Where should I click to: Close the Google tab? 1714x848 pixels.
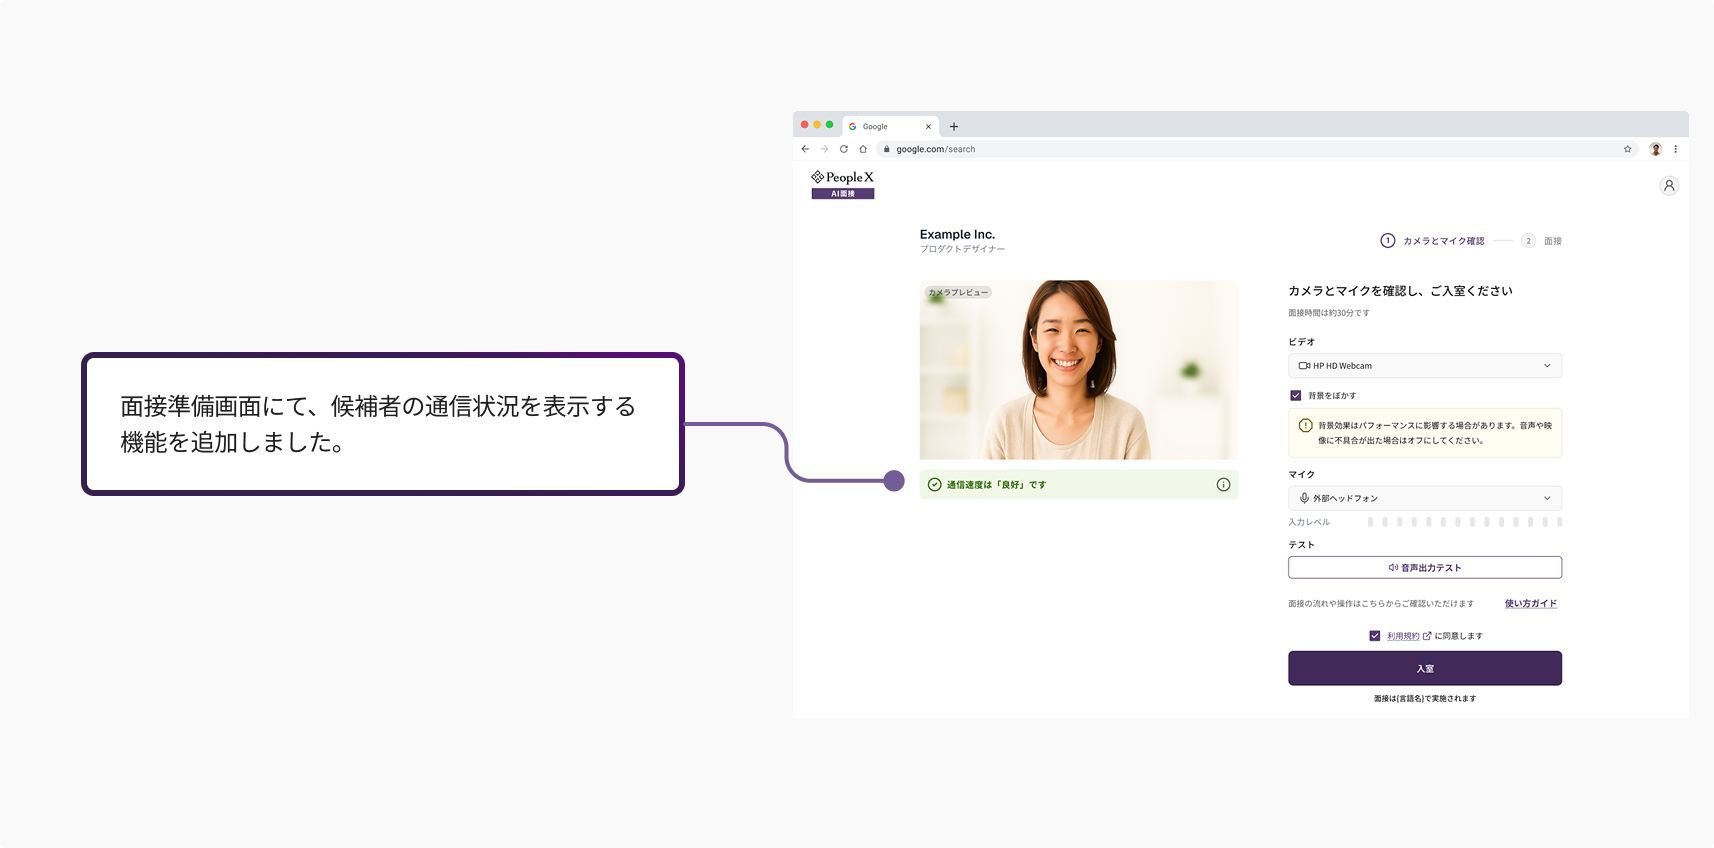pos(928,127)
